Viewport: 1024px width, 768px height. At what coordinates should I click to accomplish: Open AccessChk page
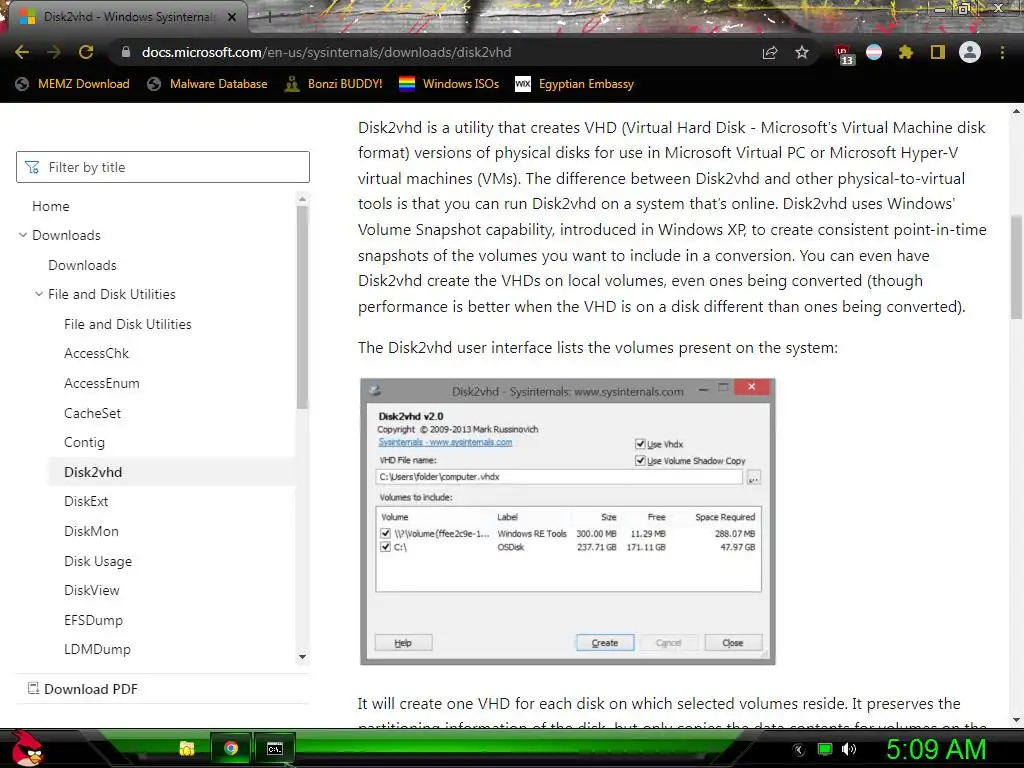tap(97, 353)
